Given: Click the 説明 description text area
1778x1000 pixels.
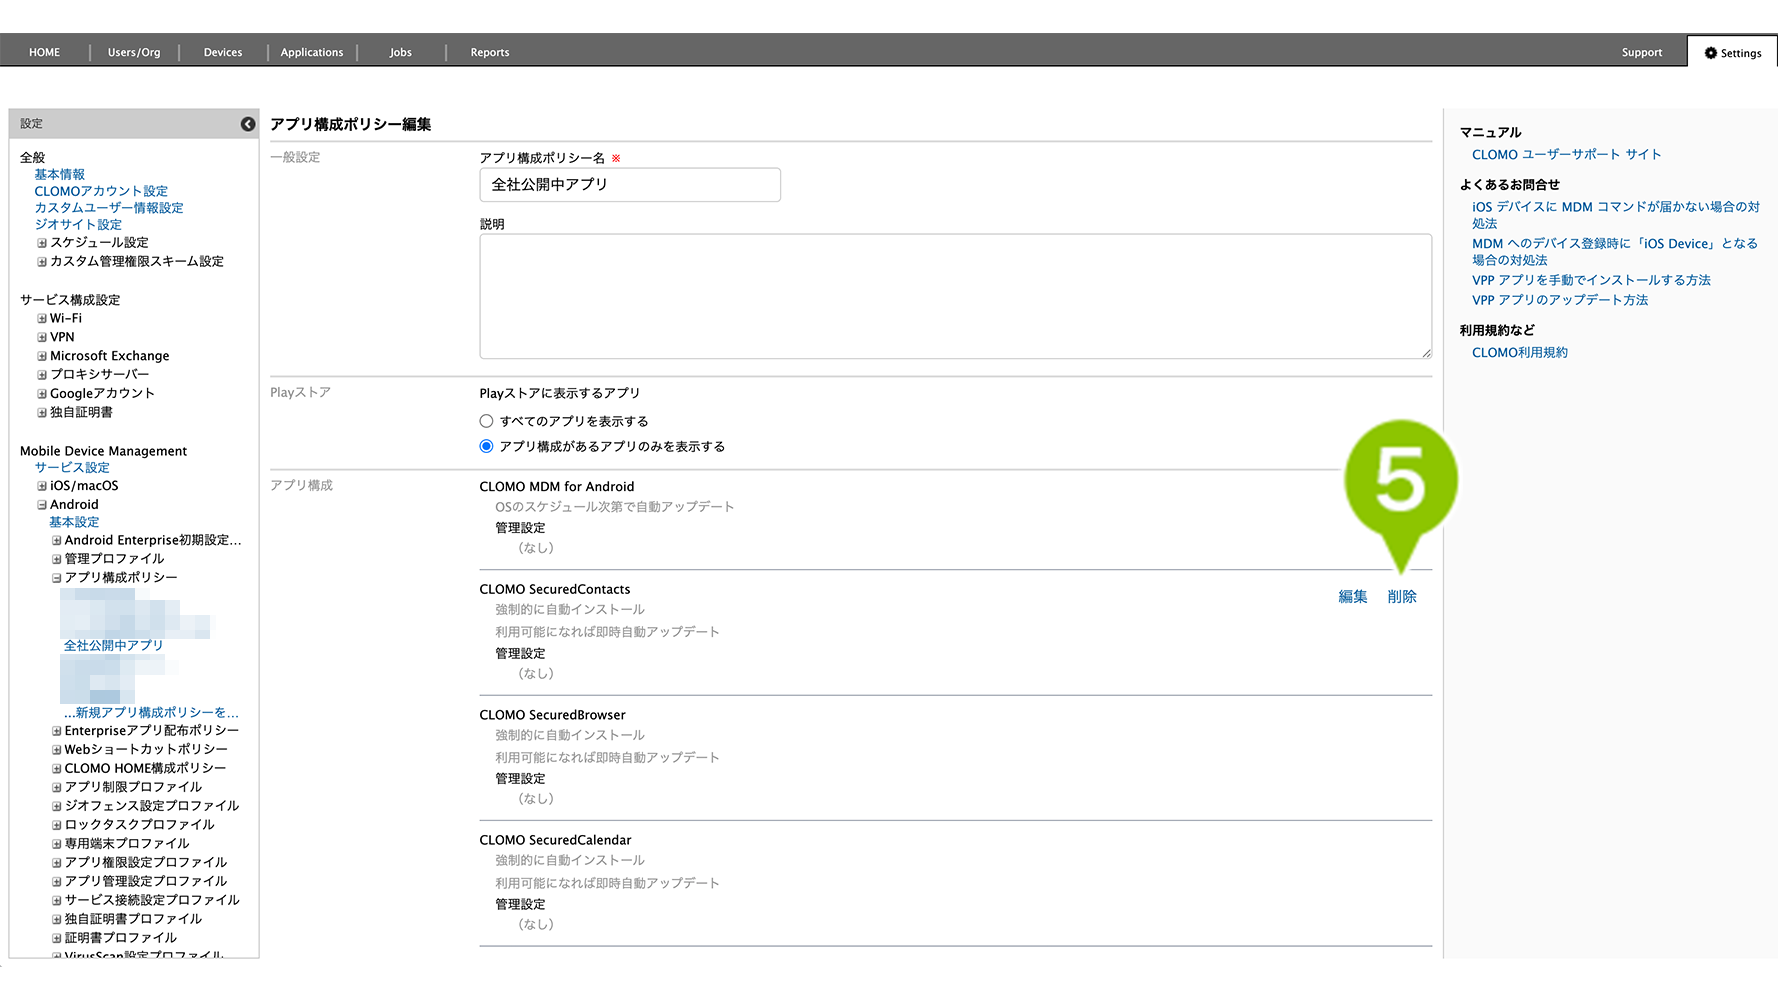Looking at the screenshot, I should 956,296.
